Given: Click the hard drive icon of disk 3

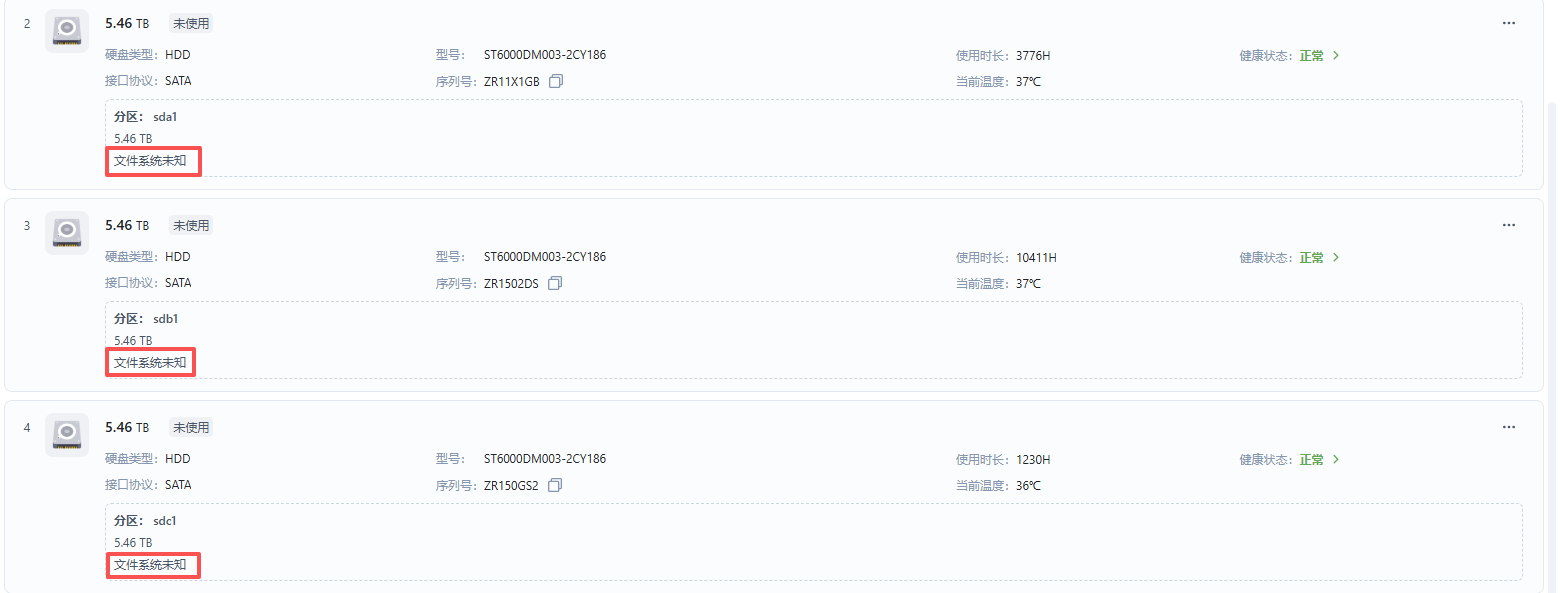Looking at the screenshot, I should coord(67,233).
